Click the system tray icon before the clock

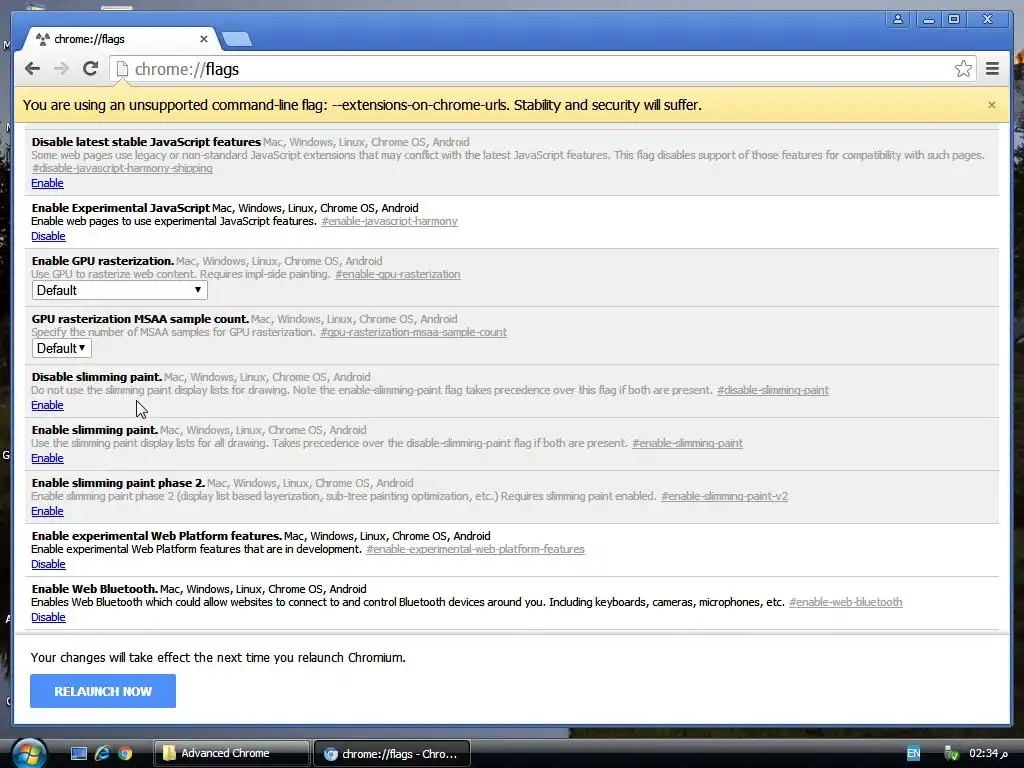952,754
